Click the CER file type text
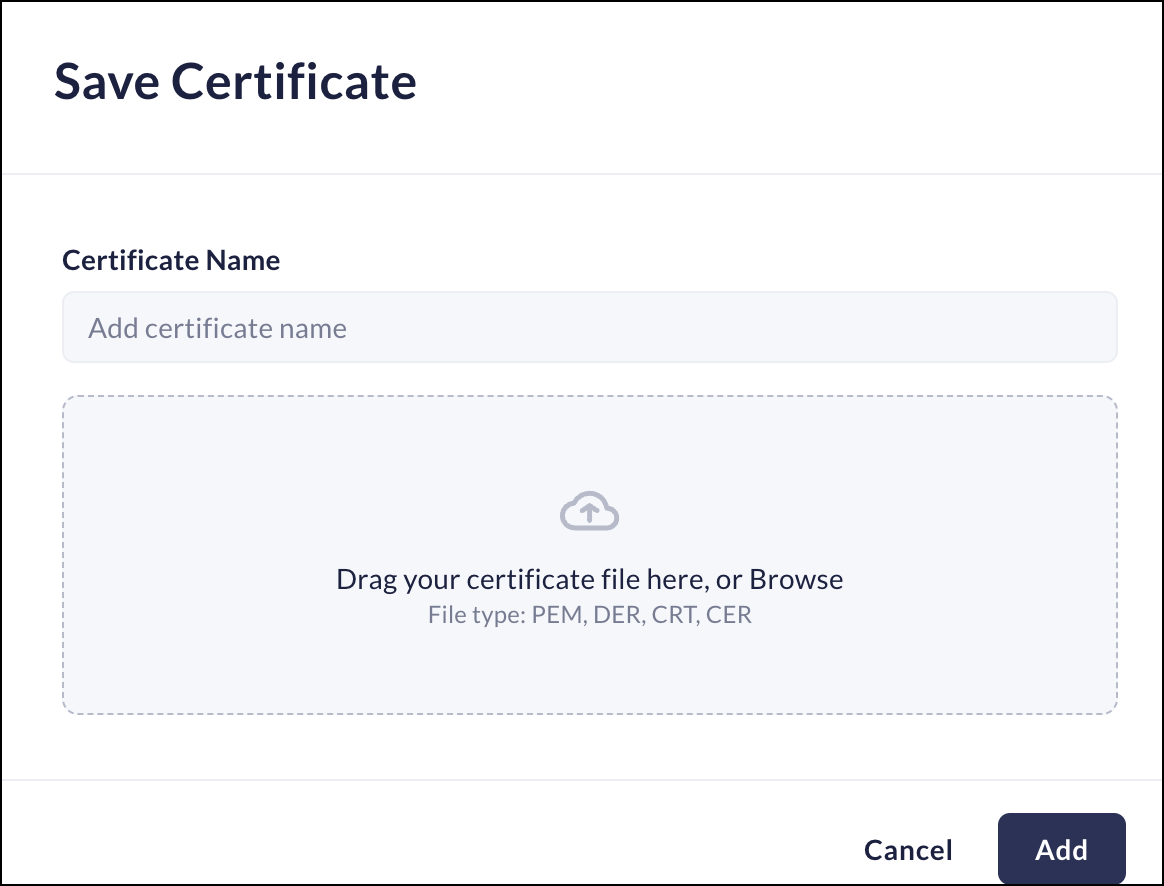The width and height of the screenshot is (1164, 886). [x=729, y=614]
